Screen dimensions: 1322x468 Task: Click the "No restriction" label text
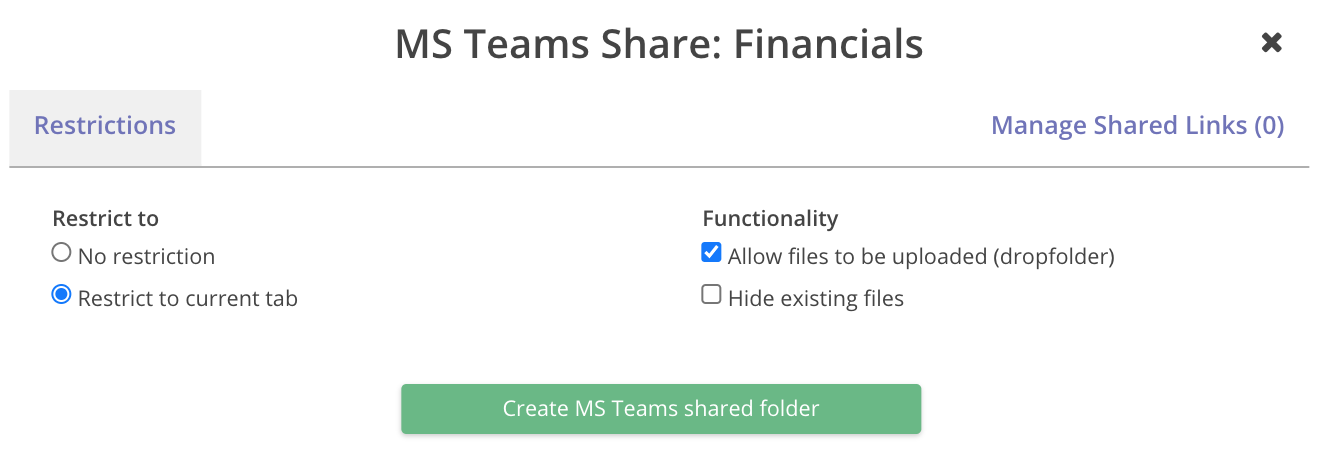point(146,257)
